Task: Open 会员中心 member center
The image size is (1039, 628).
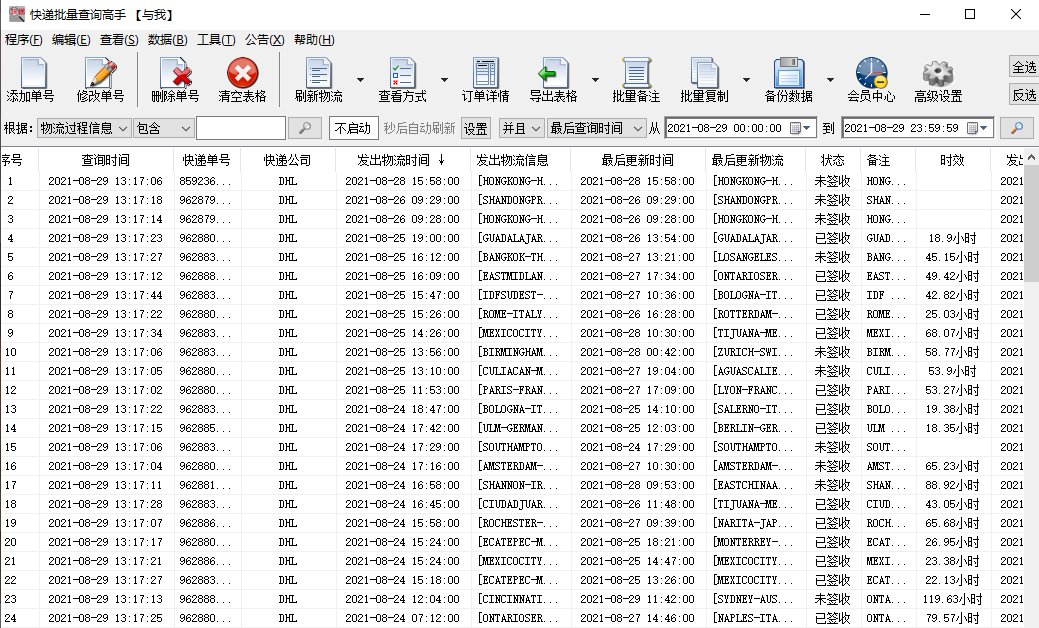Action: (871, 80)
